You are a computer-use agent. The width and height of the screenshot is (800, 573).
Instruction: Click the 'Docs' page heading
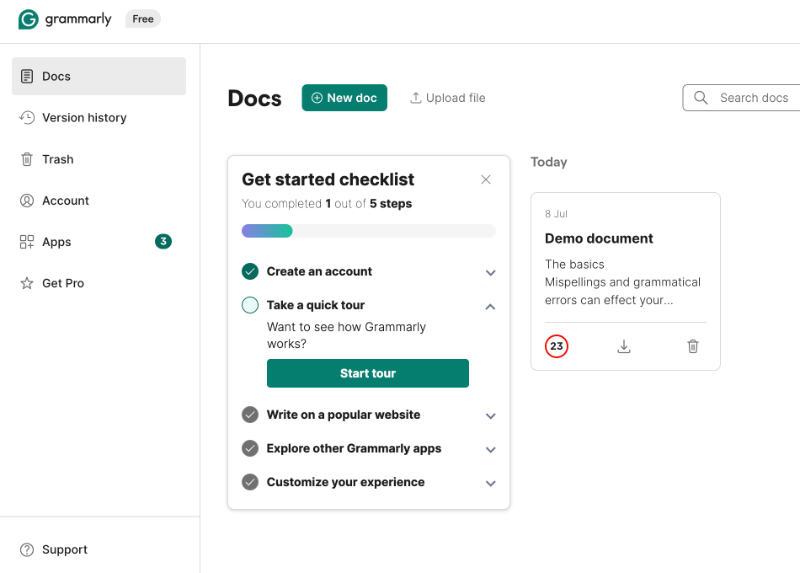(255, 98)
